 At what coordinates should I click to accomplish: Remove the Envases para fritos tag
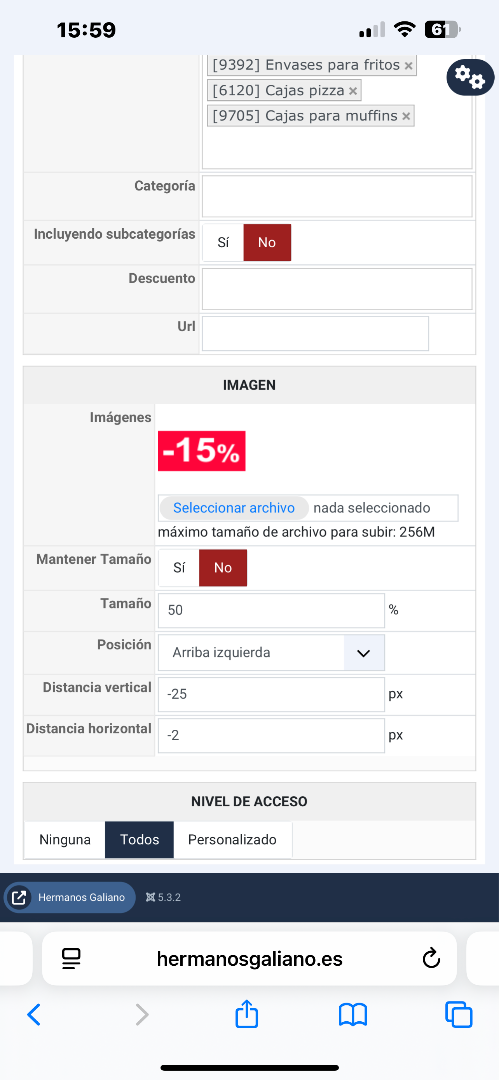point(408,65)
